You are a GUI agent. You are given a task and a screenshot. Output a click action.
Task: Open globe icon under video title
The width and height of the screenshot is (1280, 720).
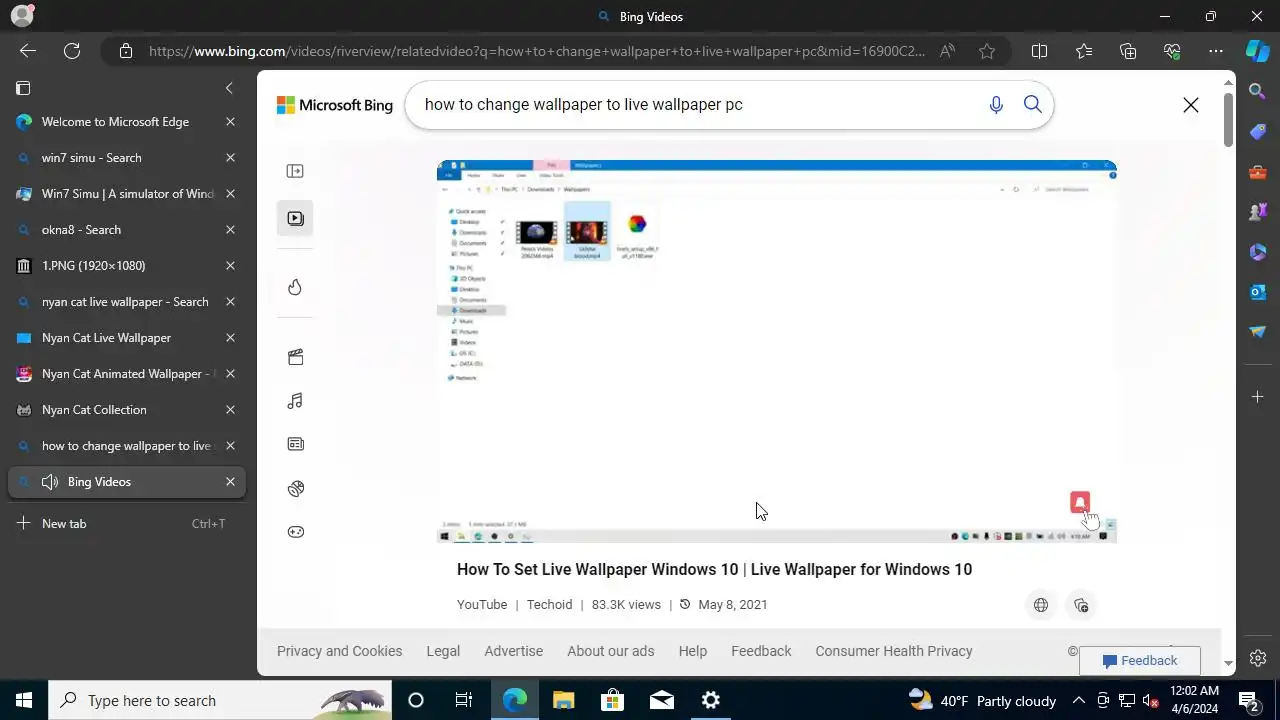point(1041,605)
